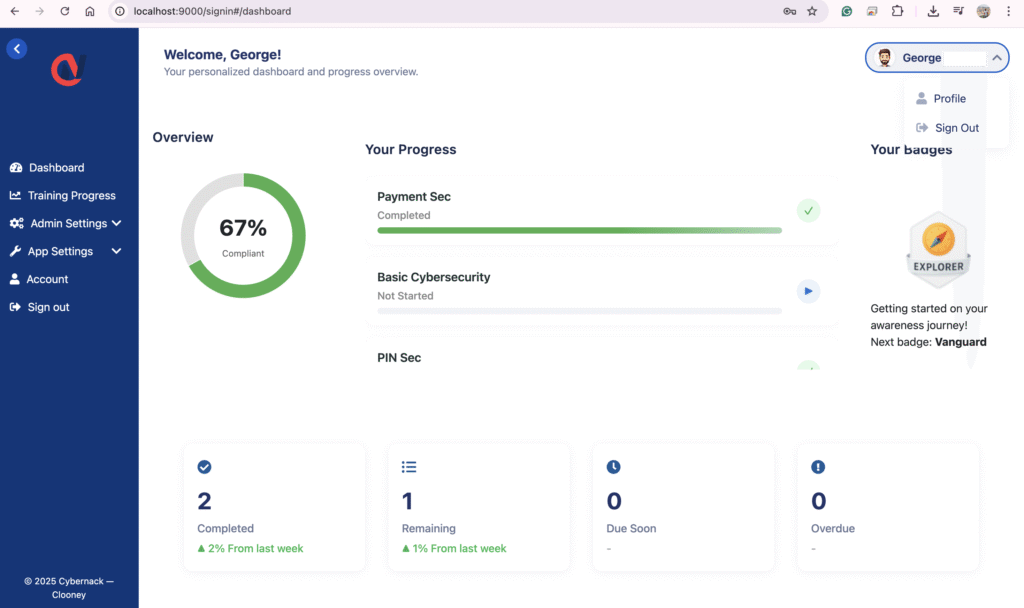Click the Remaining card list icon

pyautogui.click(x=408, y=467)
